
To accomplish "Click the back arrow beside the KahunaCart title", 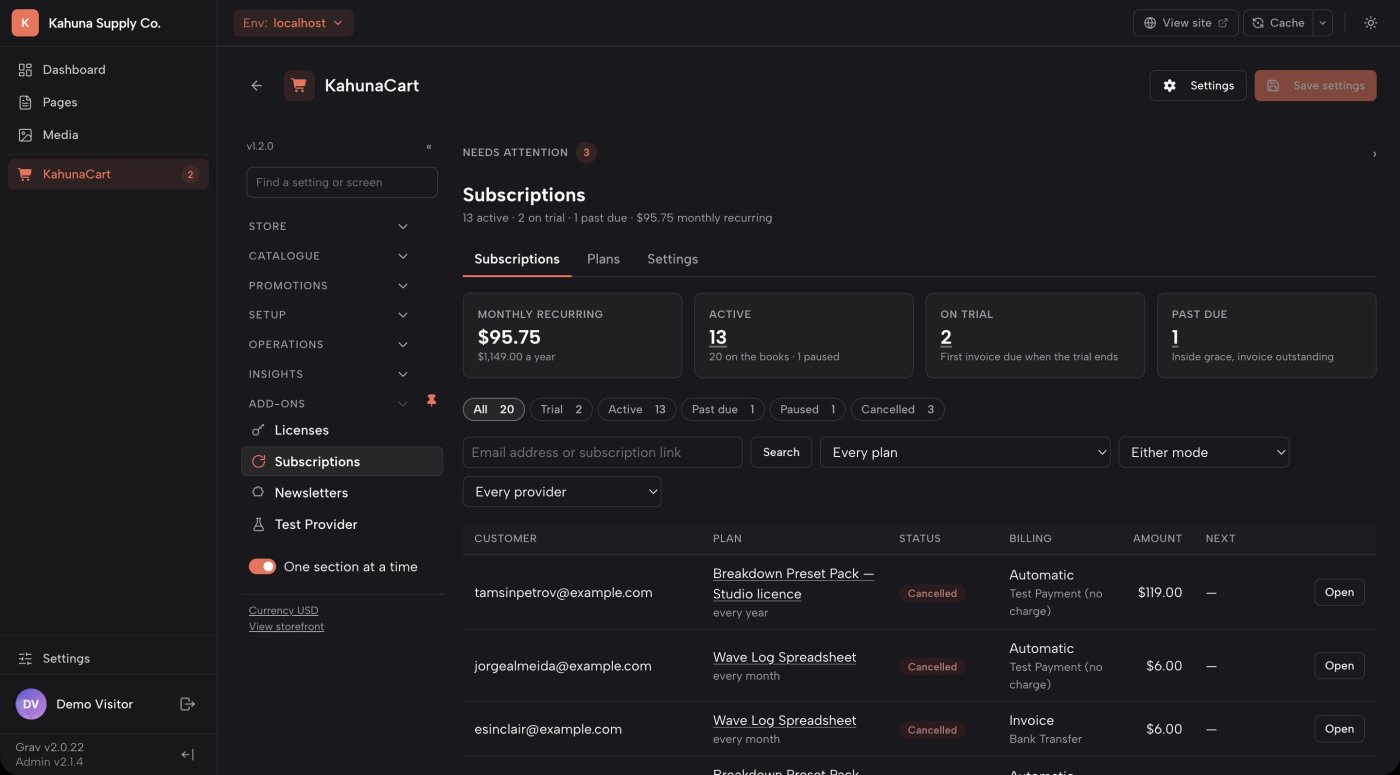I will point(257,86).
